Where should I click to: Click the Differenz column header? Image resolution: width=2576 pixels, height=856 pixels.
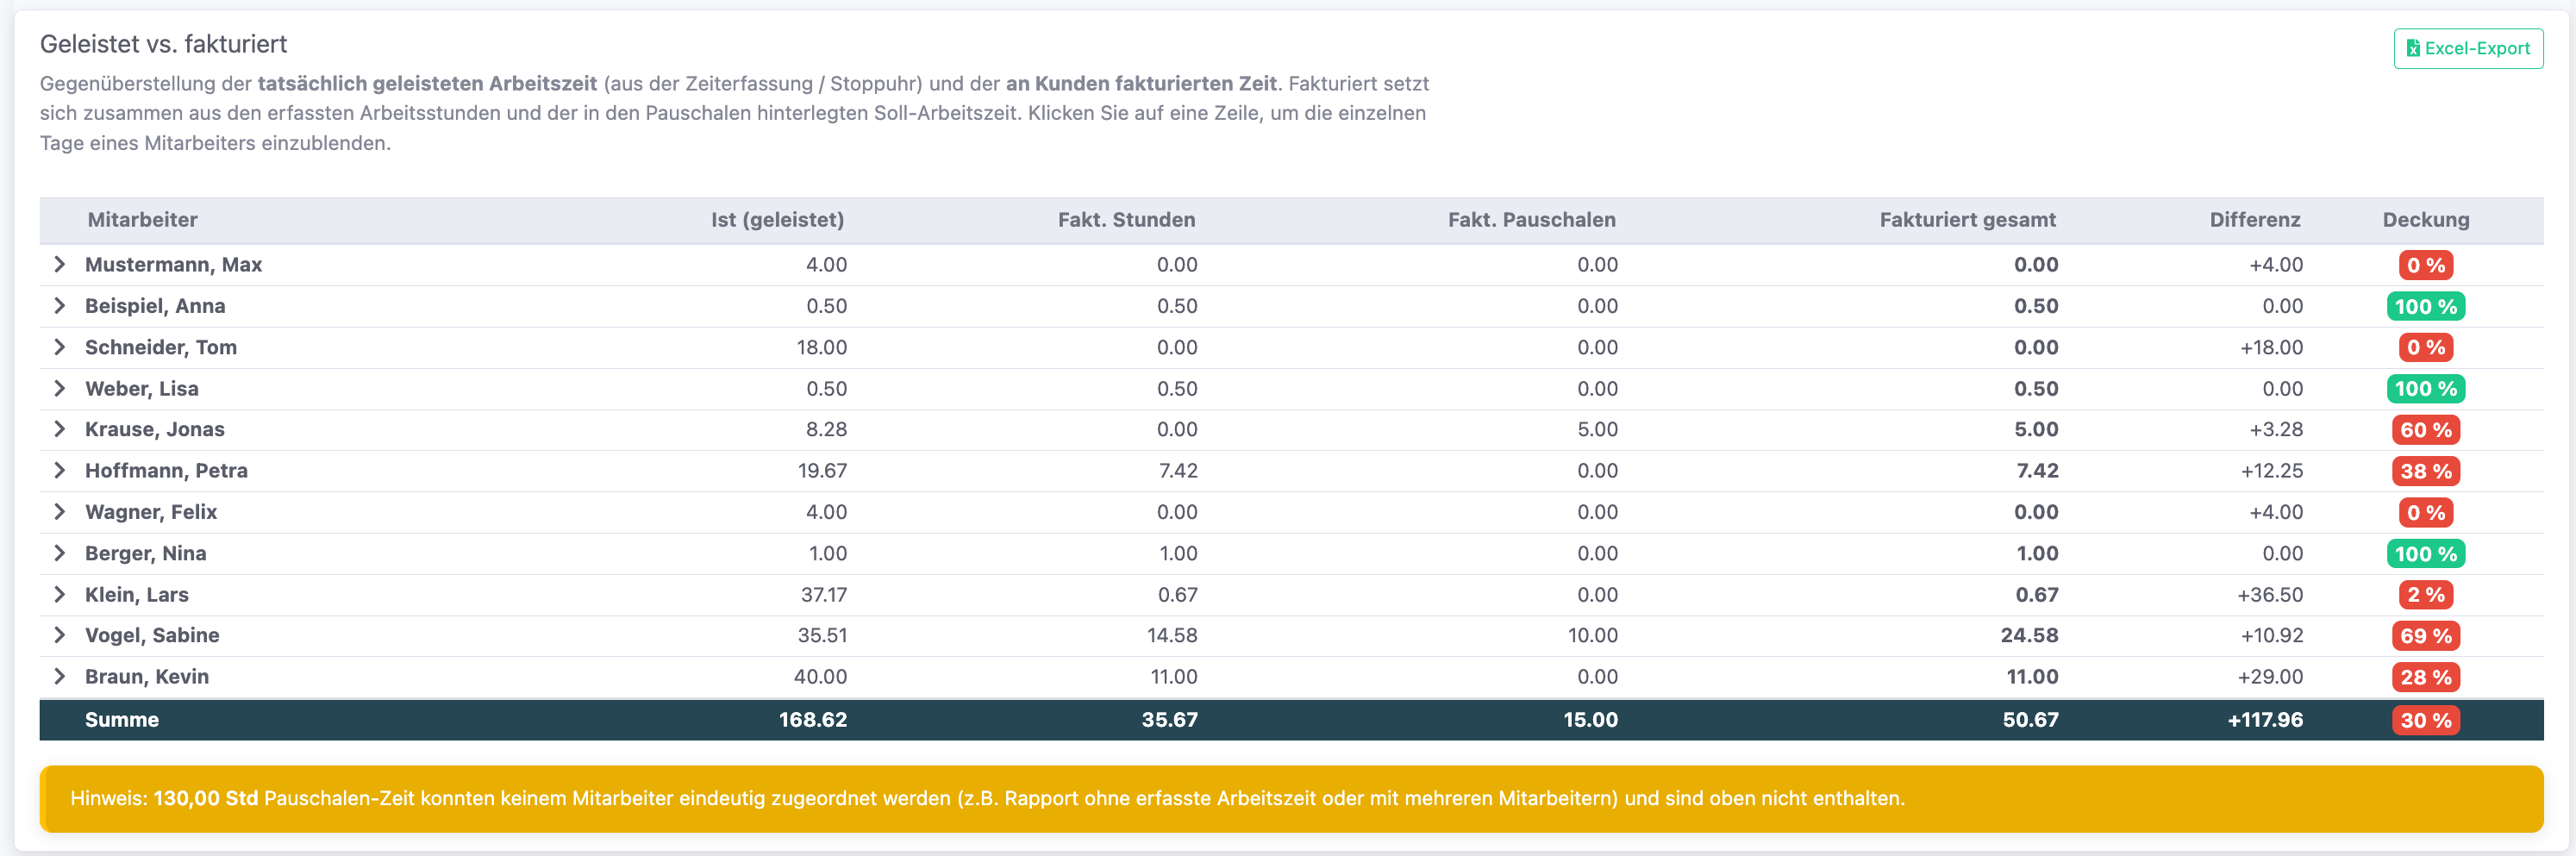(2254, 220)
